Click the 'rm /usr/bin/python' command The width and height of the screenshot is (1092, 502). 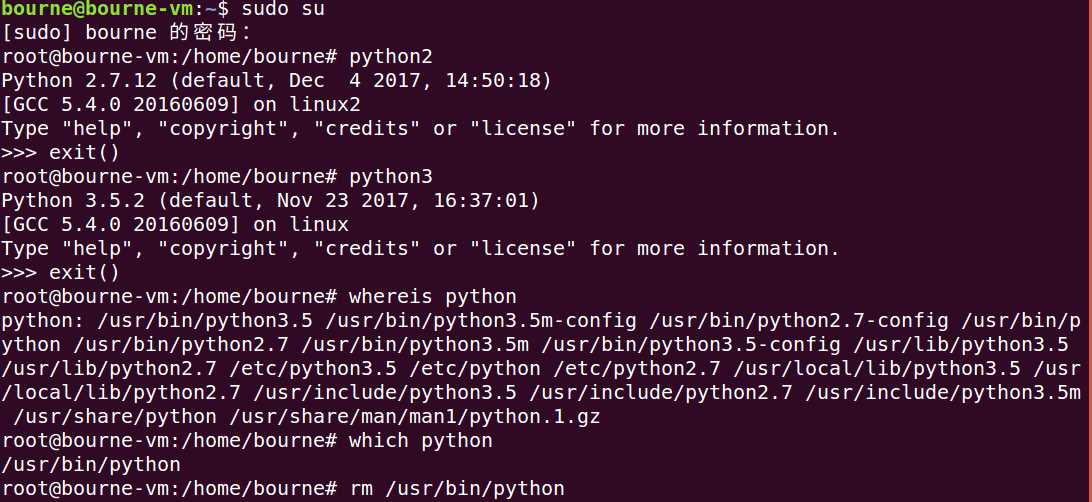point(456,488)
